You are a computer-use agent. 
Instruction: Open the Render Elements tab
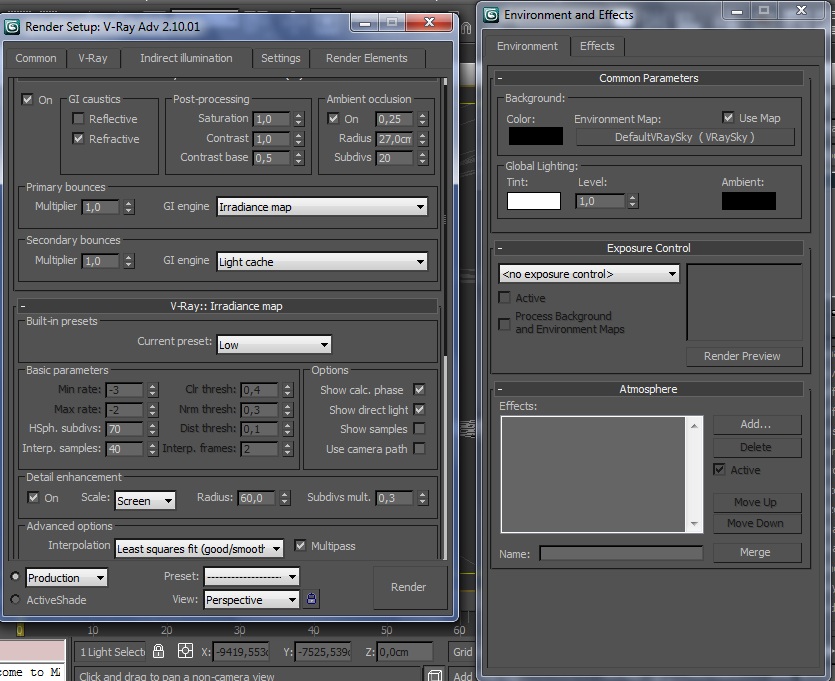[x=367, y=58]
